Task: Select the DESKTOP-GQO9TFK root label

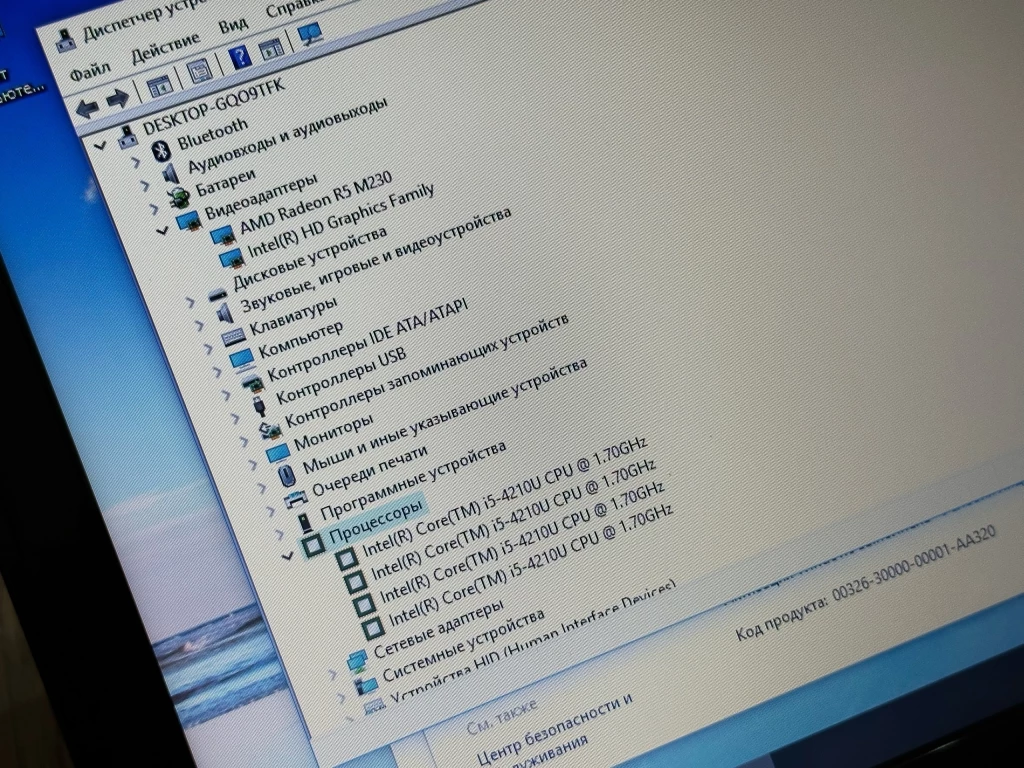Action: click(214, 106)
